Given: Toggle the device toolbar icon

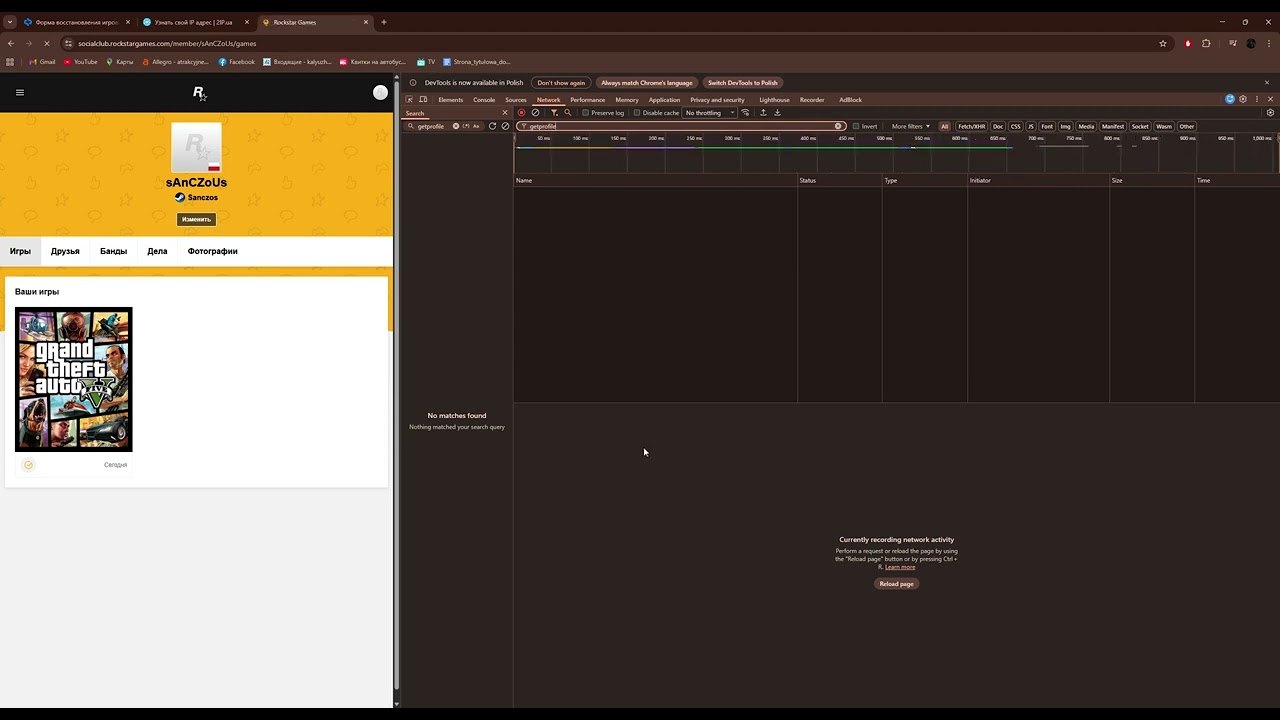Looking at the screenshot, I should click(423, 100).
